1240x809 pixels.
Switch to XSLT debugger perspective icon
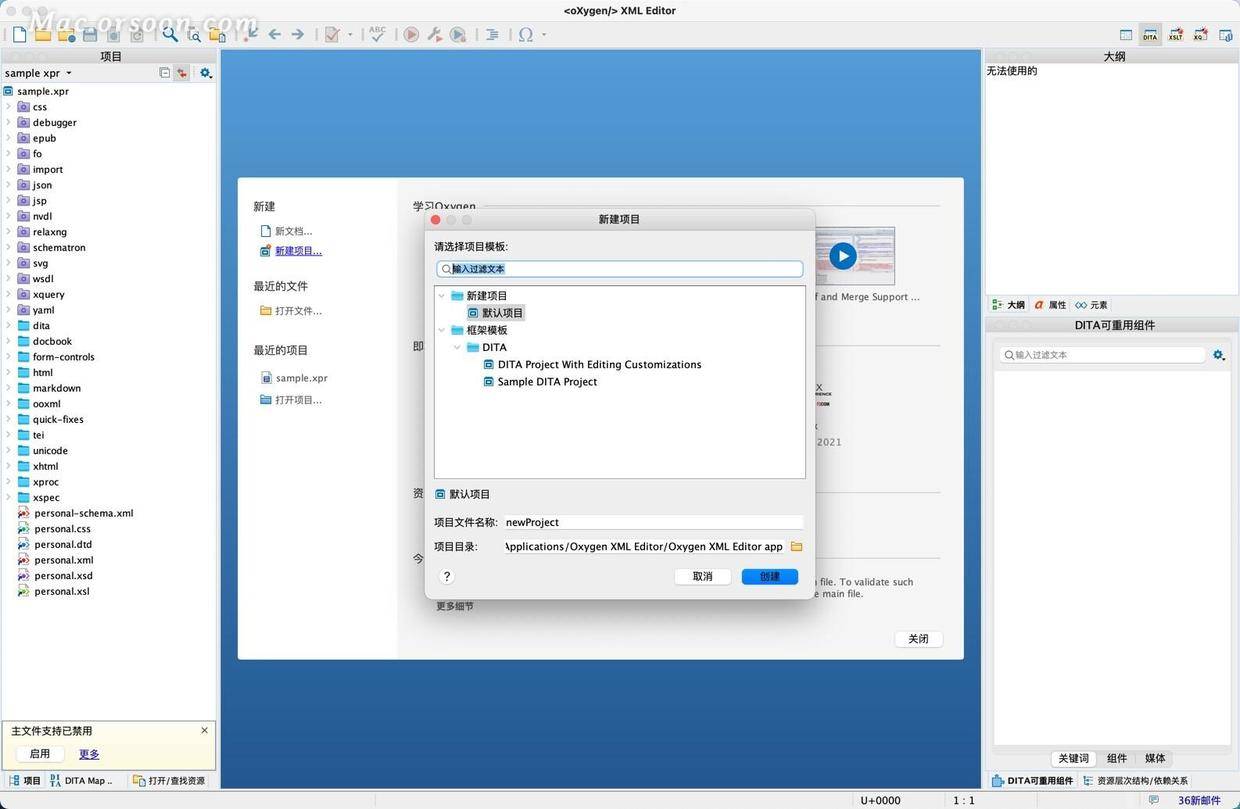1176,35
